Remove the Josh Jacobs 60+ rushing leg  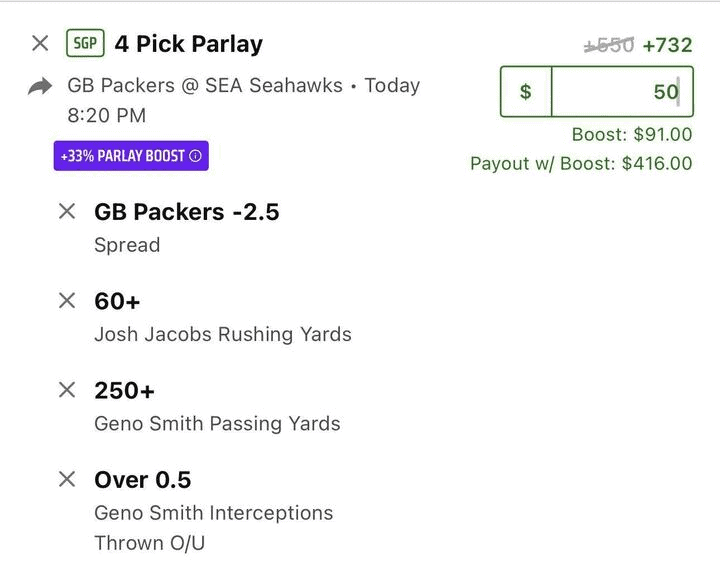(x=67, y=301)
